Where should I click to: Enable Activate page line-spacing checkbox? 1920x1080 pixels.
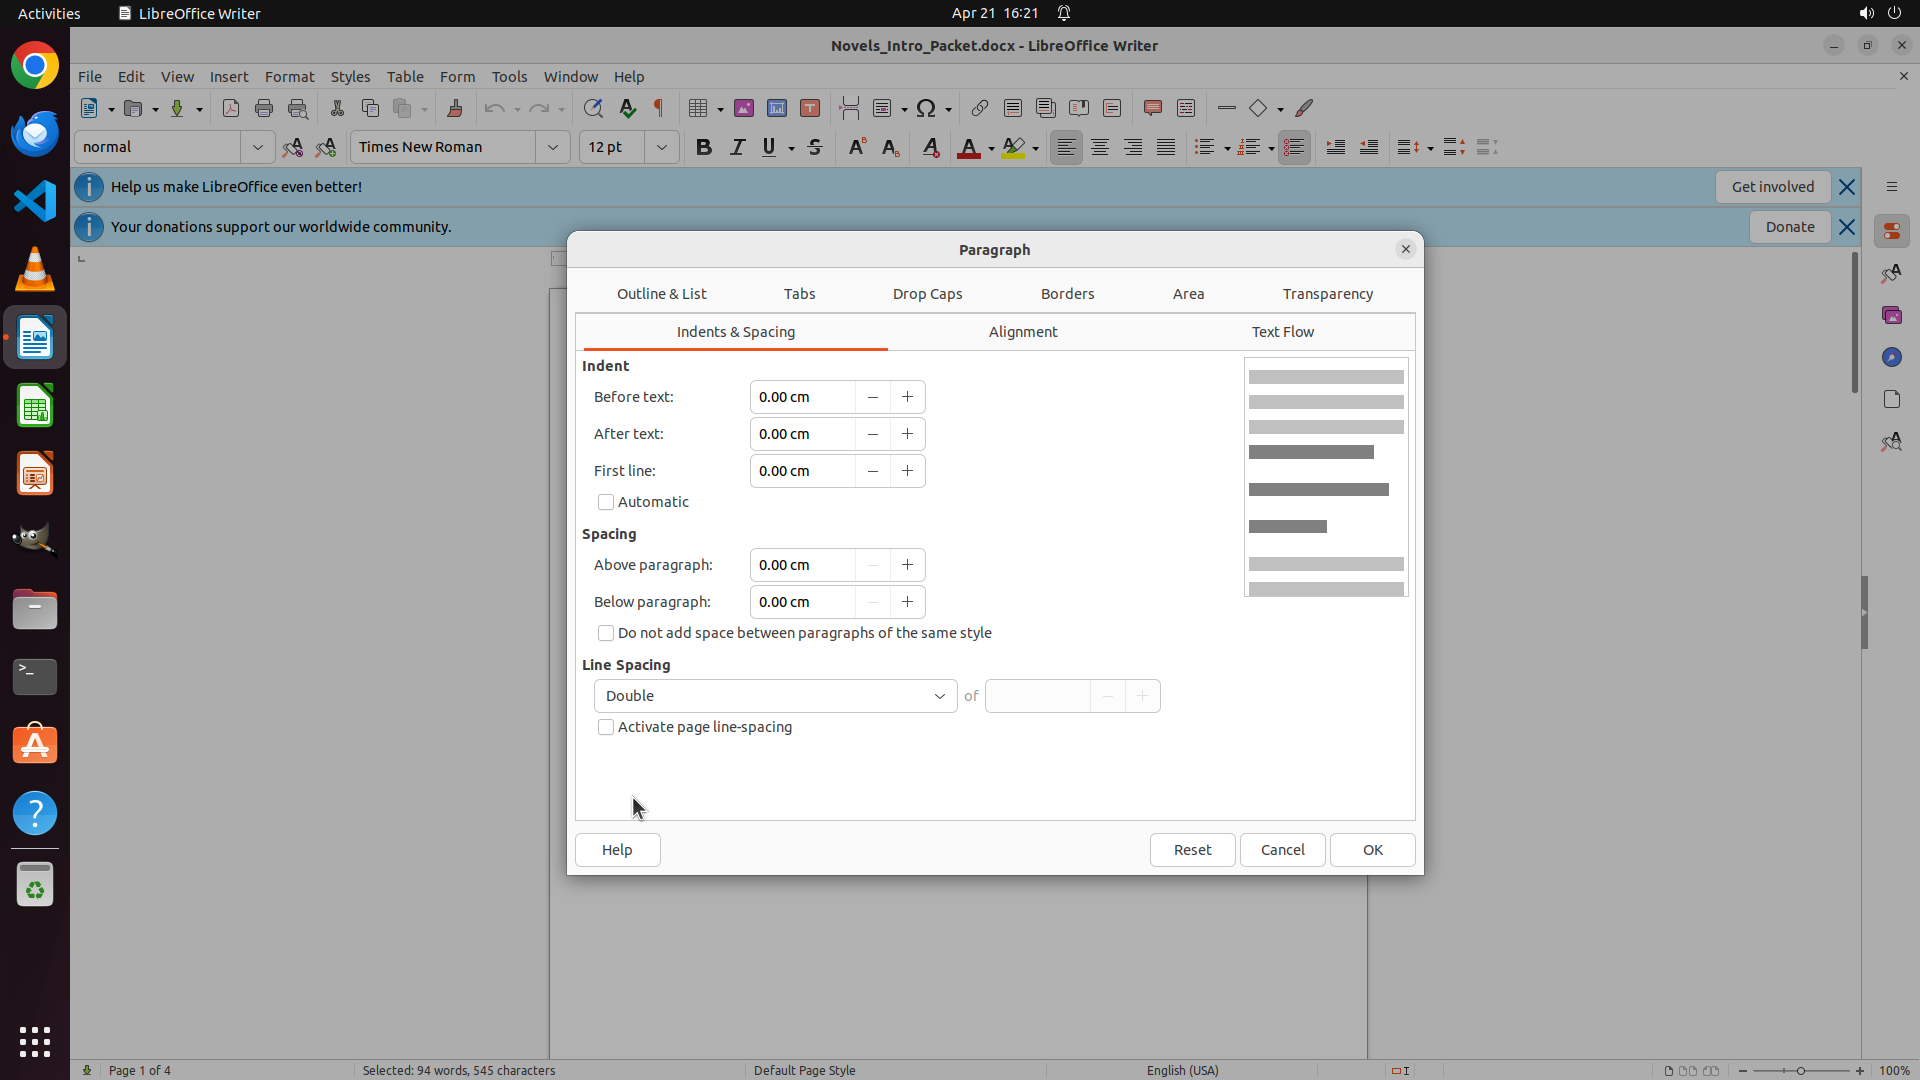pos(606,727)
